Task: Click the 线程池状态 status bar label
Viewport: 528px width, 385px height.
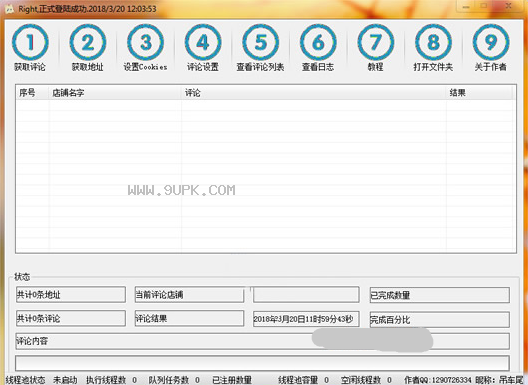Action: pos(26,380)
